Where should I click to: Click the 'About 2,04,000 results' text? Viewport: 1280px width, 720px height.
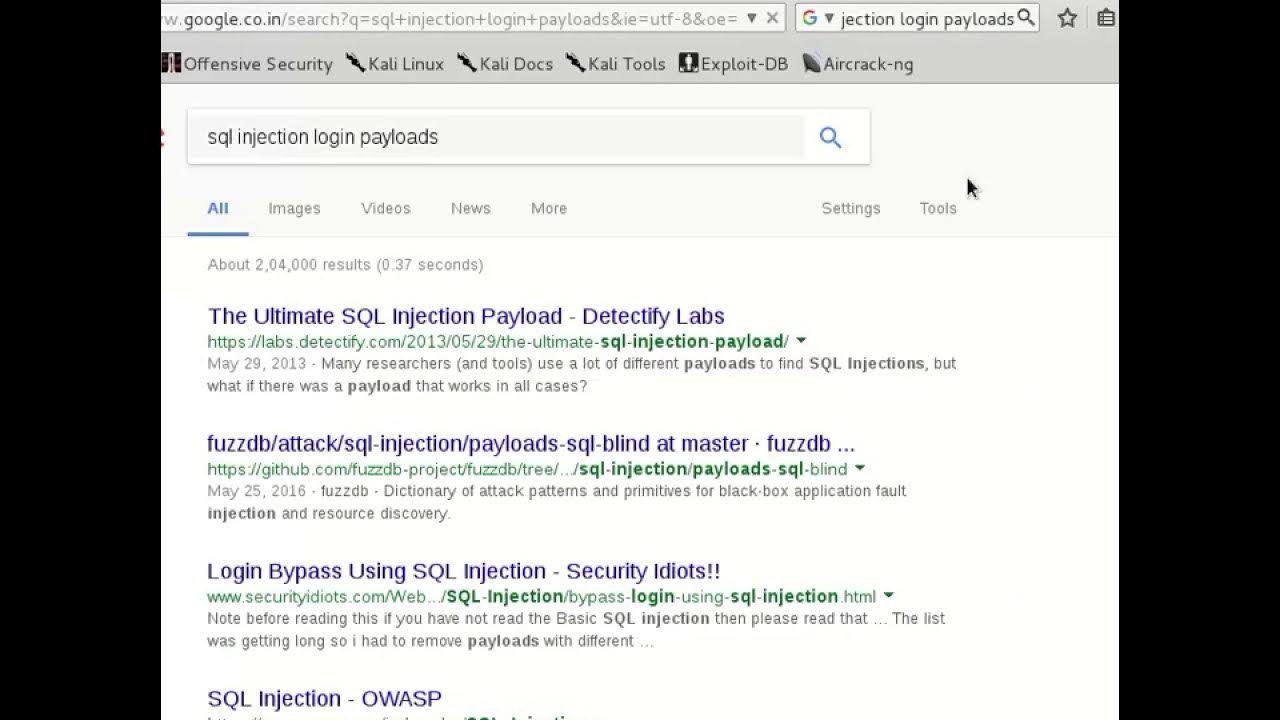(x=345, y=265)
